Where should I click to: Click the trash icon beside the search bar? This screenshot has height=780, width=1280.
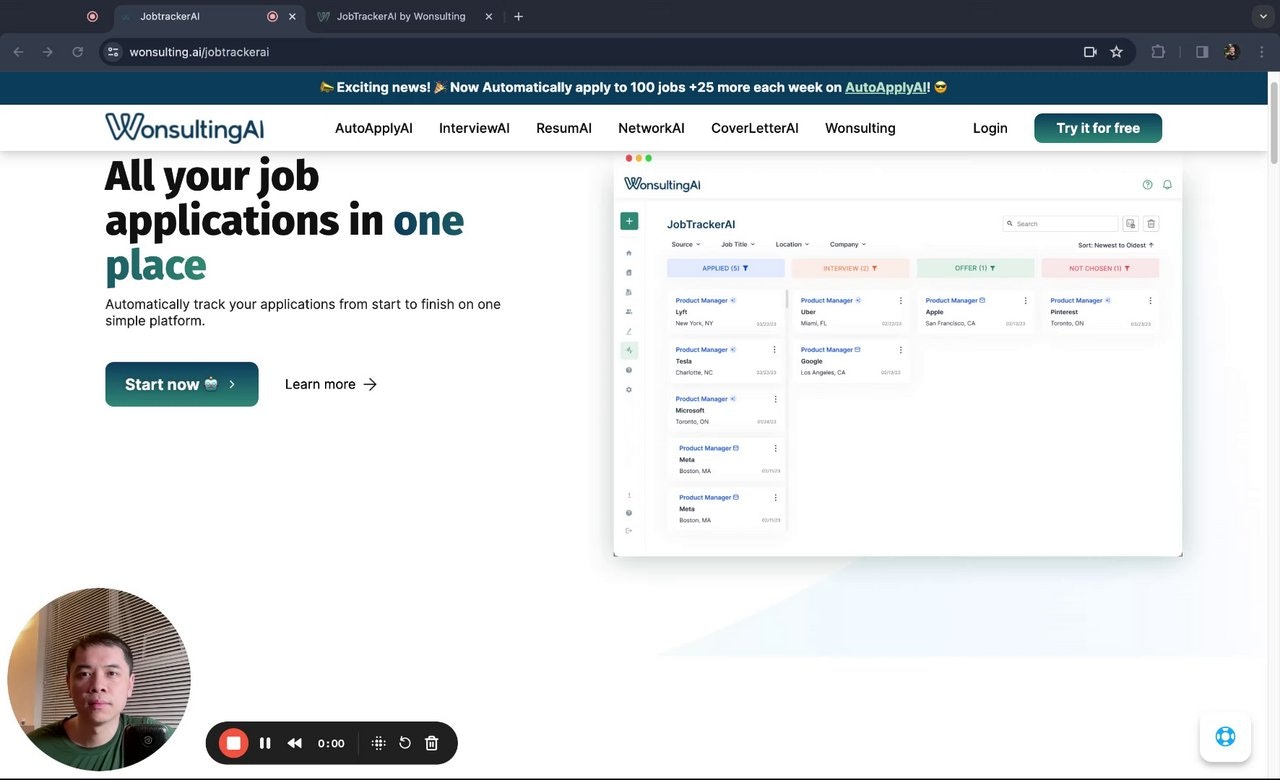[x=1151, y=223]
